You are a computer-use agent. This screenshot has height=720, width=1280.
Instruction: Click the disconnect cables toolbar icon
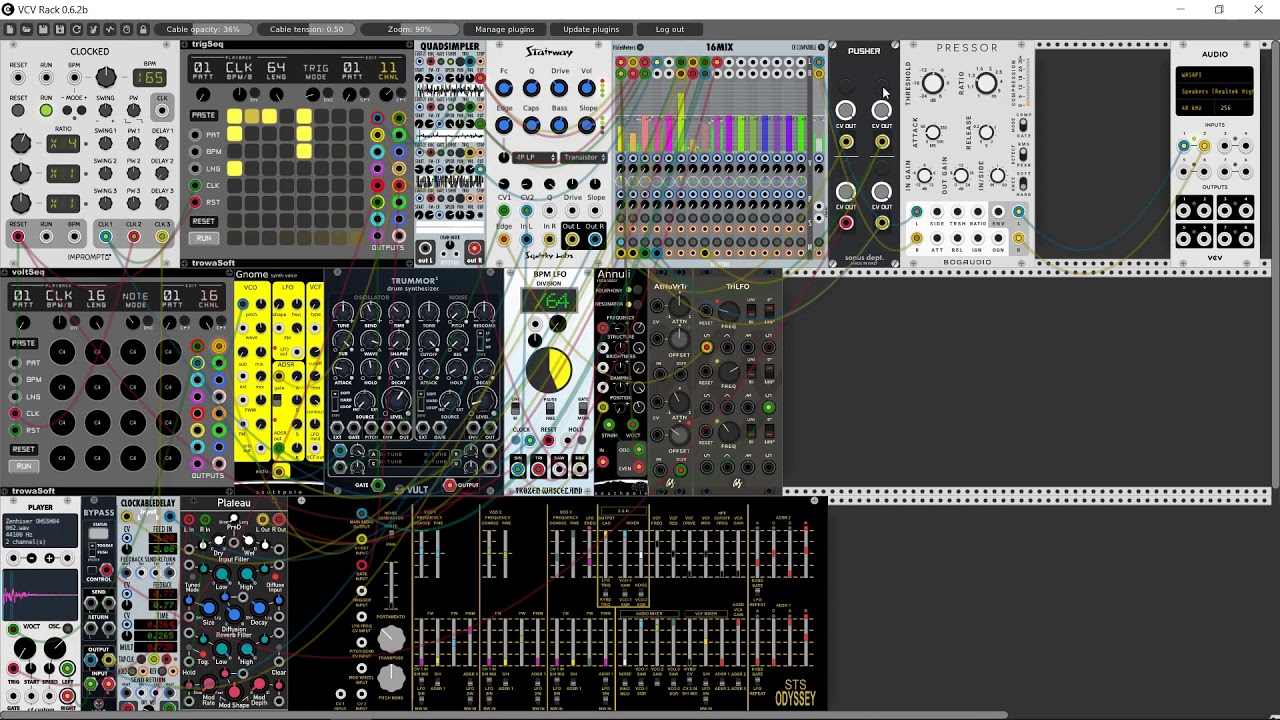pos(94,29)
